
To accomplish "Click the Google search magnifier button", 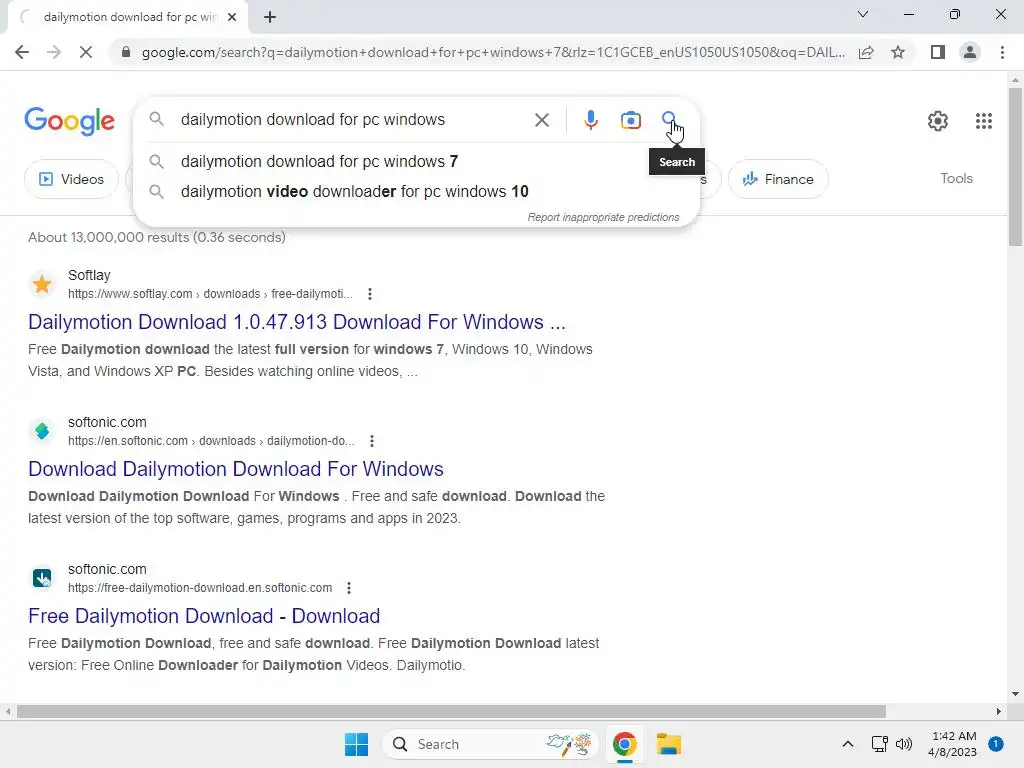I will 669,120.
